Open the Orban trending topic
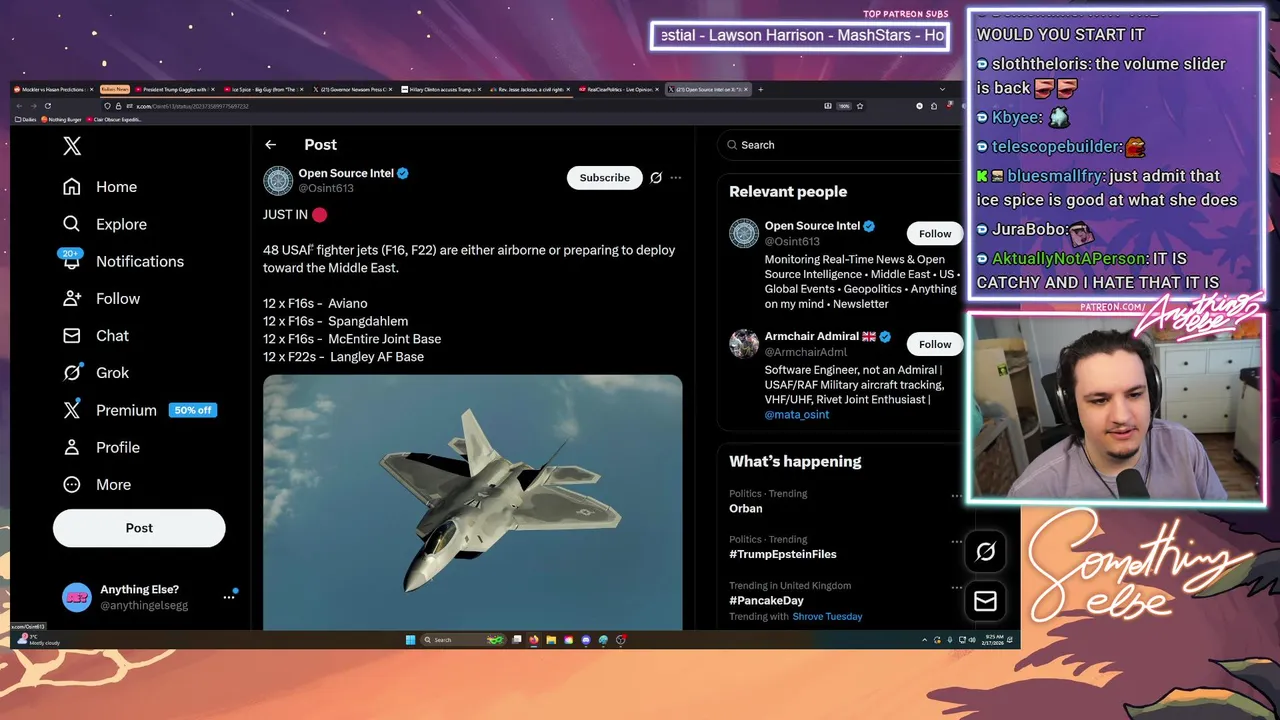The height and width of the screenshot is (720, 1280). click(x=746, y=508)
